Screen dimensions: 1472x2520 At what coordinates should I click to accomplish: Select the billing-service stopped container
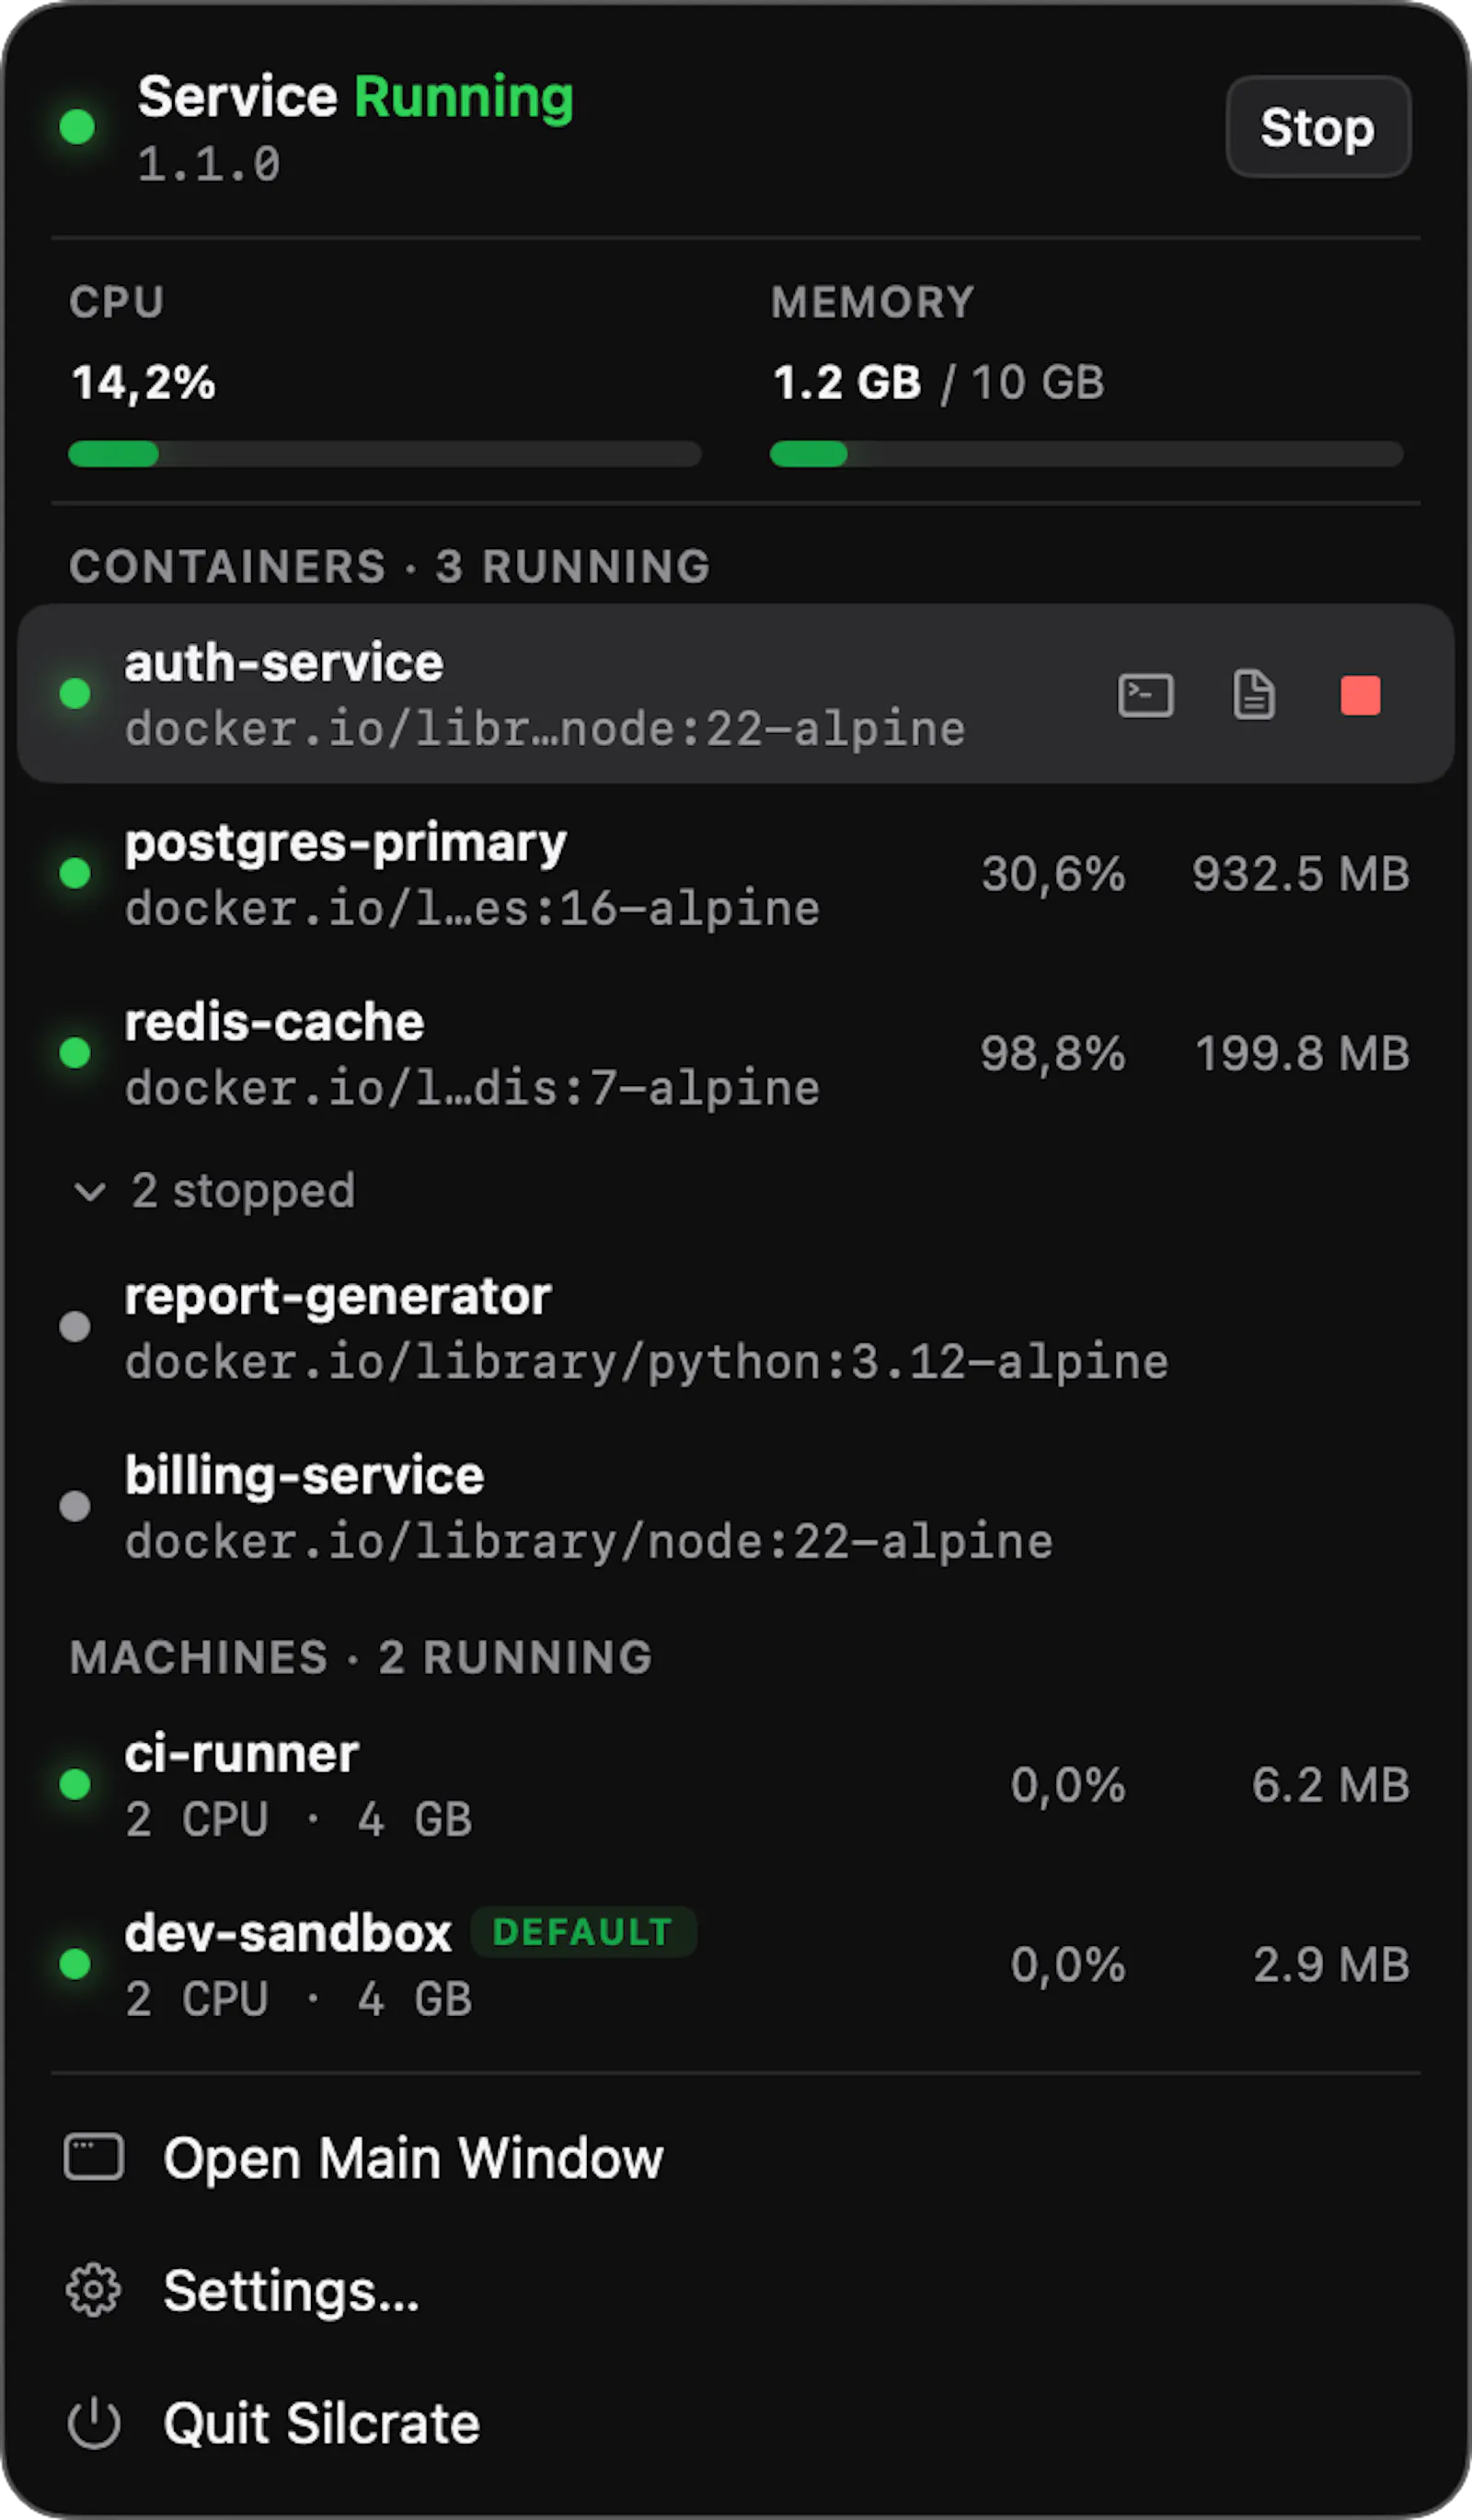point(736,1505)
